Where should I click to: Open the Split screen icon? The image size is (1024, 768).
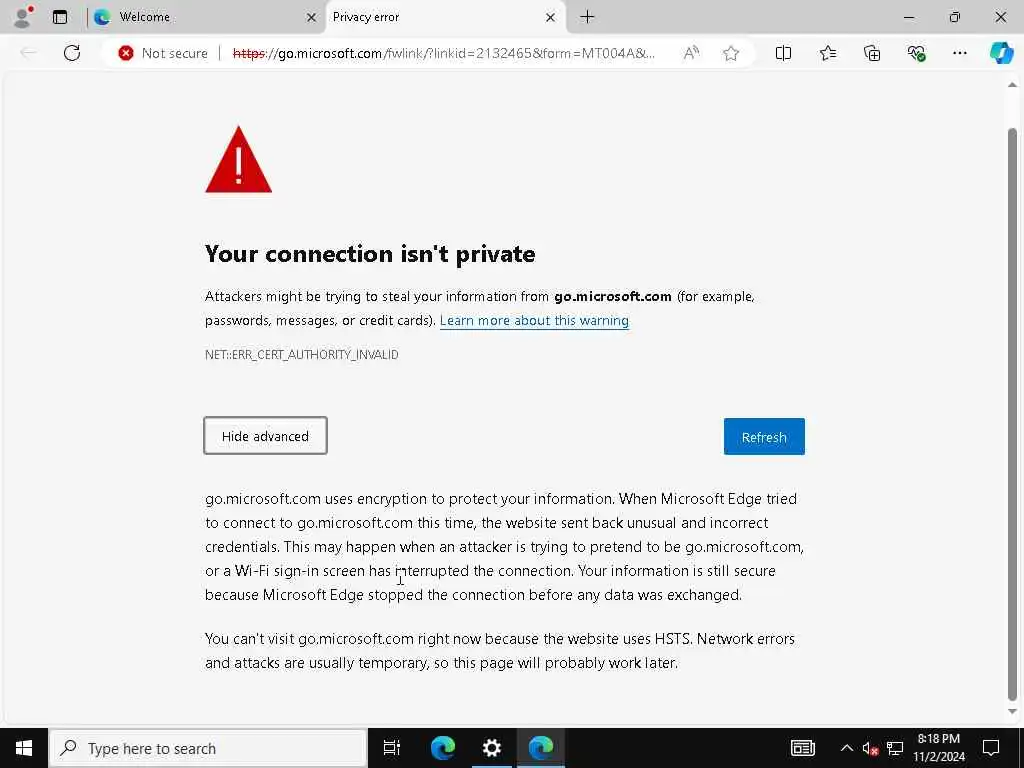point(784,53)
